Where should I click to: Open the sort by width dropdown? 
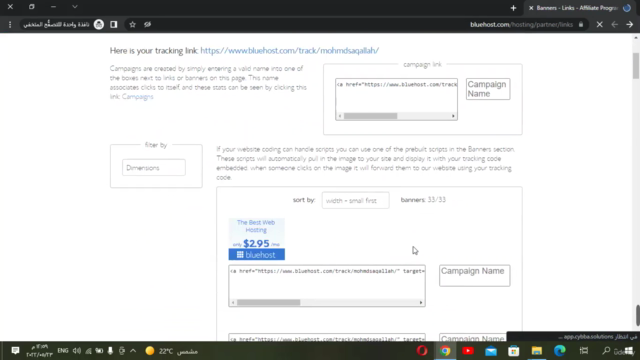pyautogui.click(x=355, y=200)
